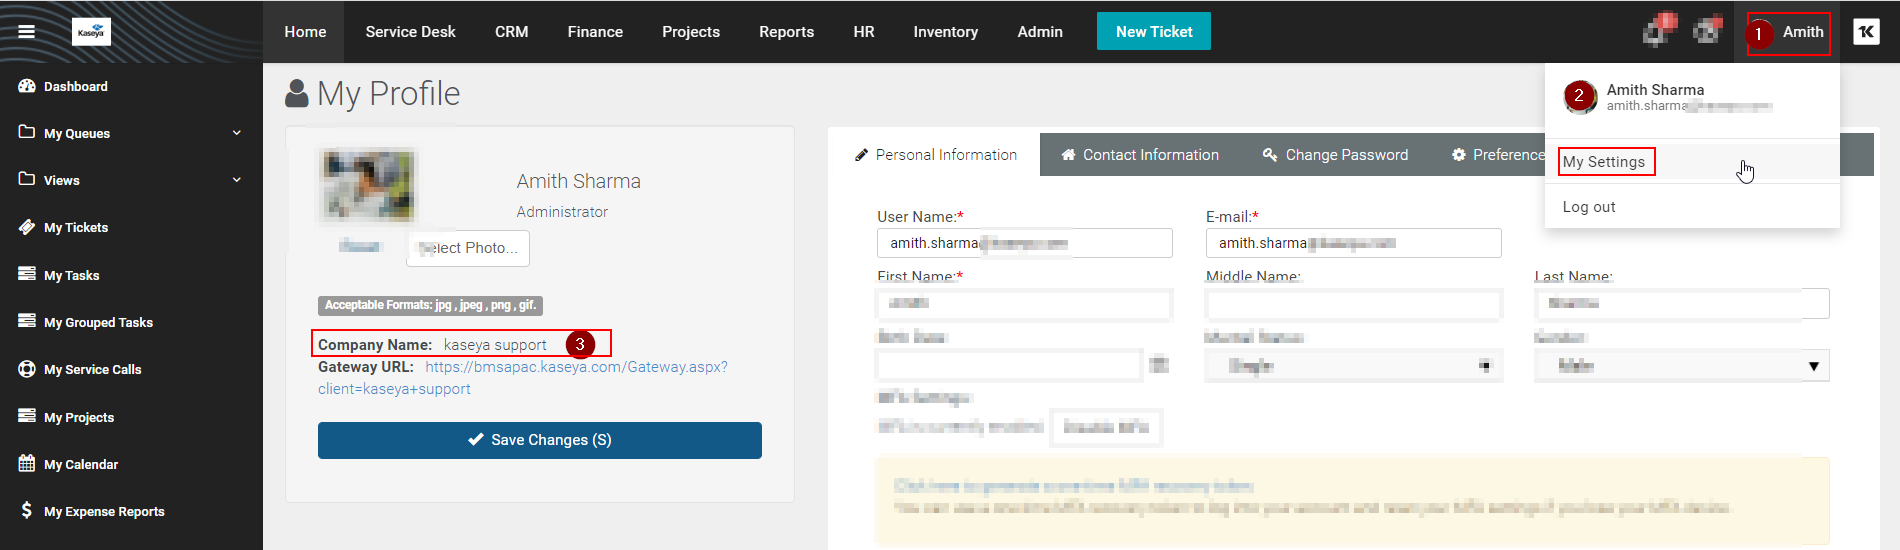Image resolution: width=1900 pixels, height=550 pixels.
Task: Open the Gateway URL link
Action: pos(523,378)
